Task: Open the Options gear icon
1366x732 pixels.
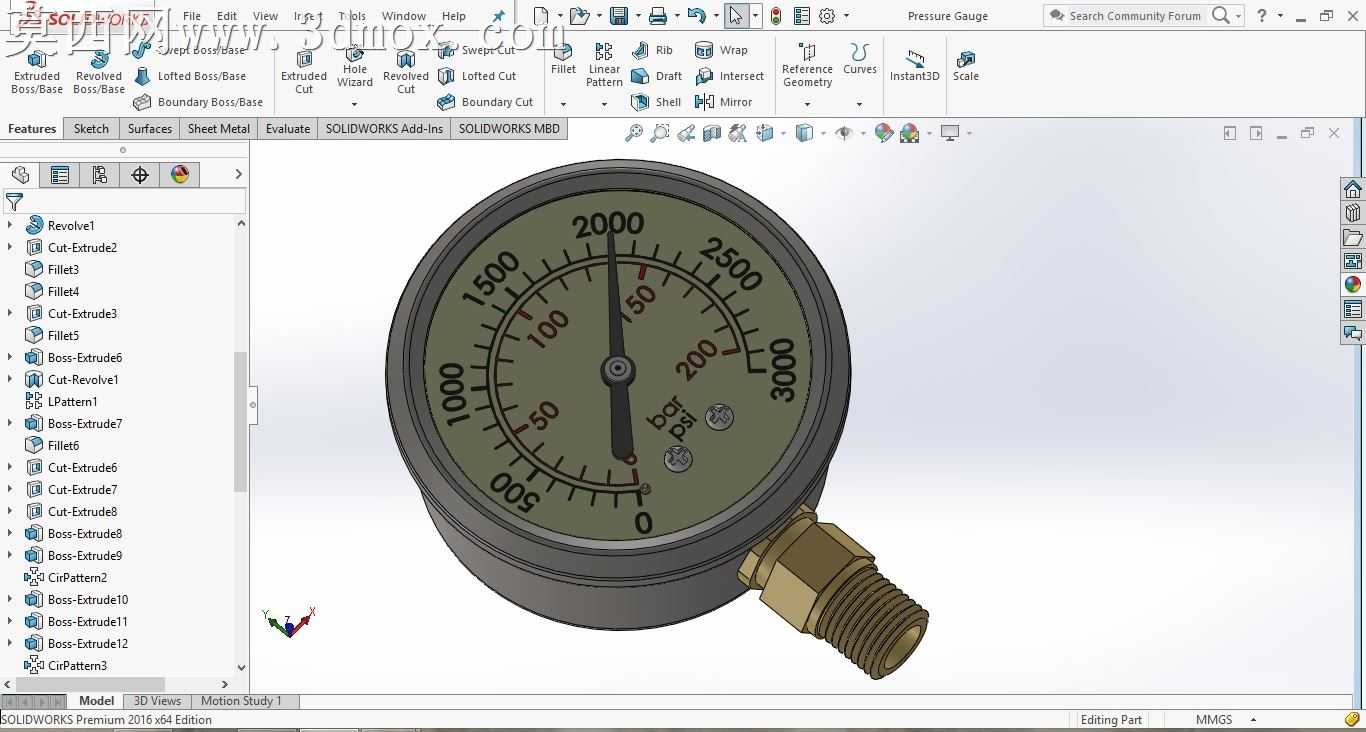Action: coord(827,16)
